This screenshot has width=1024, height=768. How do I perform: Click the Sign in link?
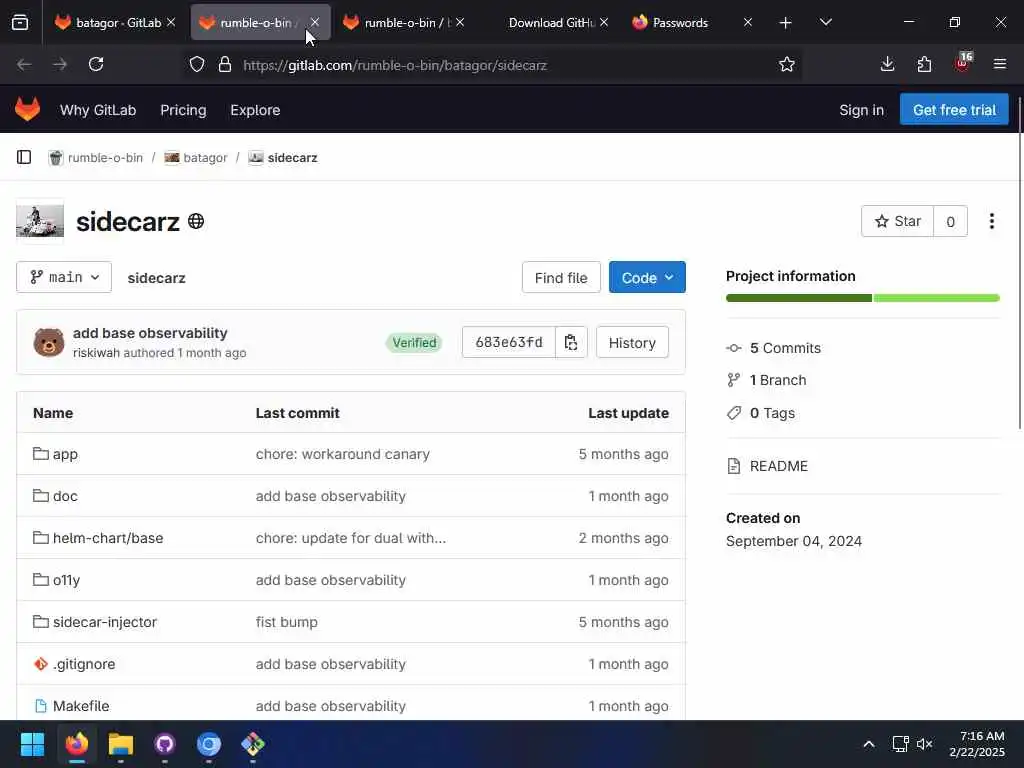coord(861,110)
